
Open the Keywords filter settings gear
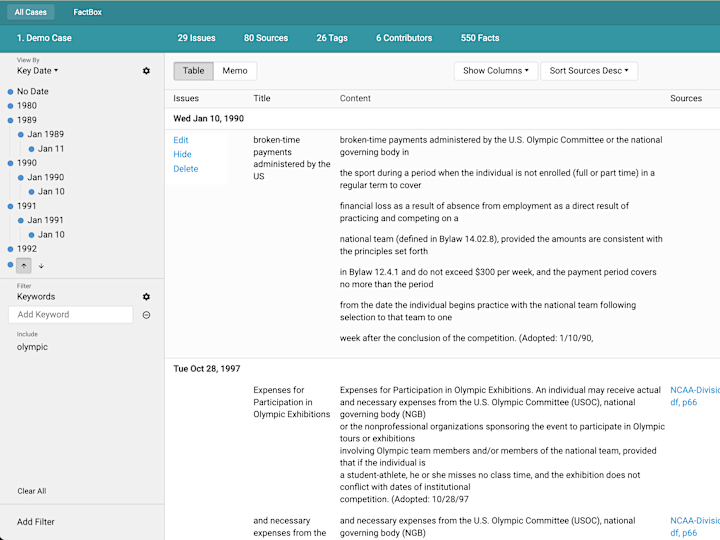pyautogui.click(x=146, y=297)
